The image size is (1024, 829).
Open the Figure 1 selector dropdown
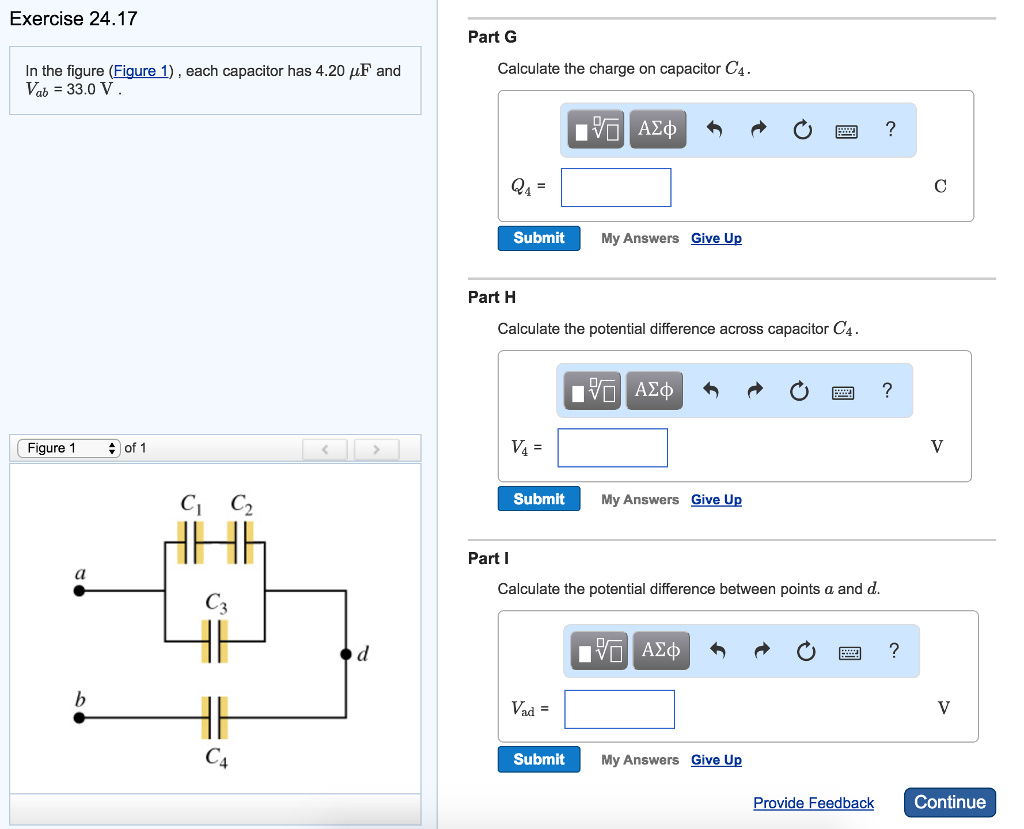[68, 448]
